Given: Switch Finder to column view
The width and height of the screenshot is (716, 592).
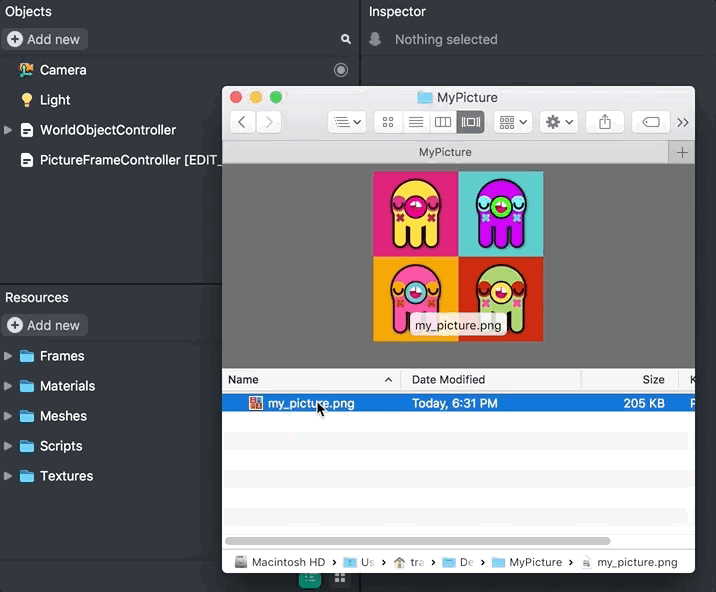Looking at the screenshot, I should tap(443, 122).
